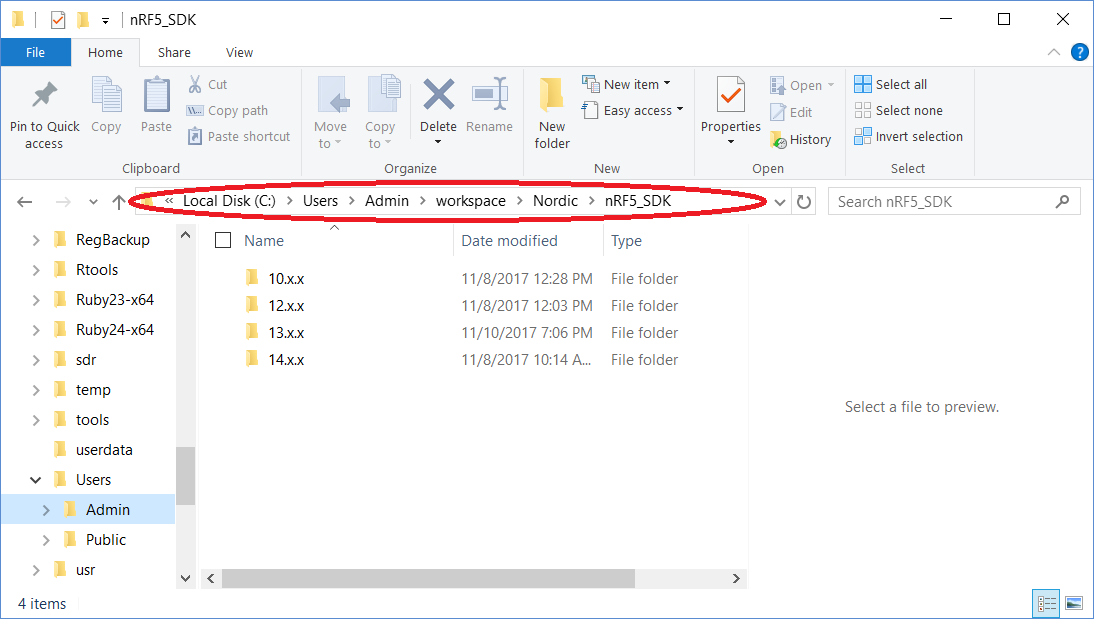Image resolution: width=1095 pixels, height=619 pixels.
Task: Click Nordic in the address breadcrumb
Action: pos(555,201)
